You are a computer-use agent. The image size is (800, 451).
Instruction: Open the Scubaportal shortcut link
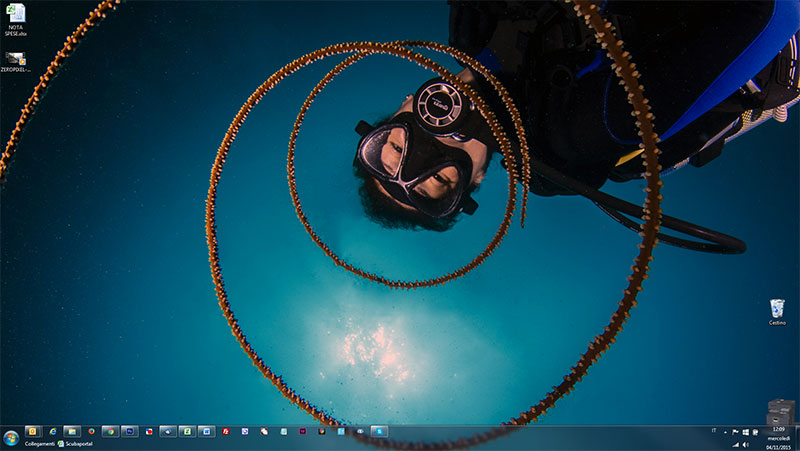(x=73, y=443)
